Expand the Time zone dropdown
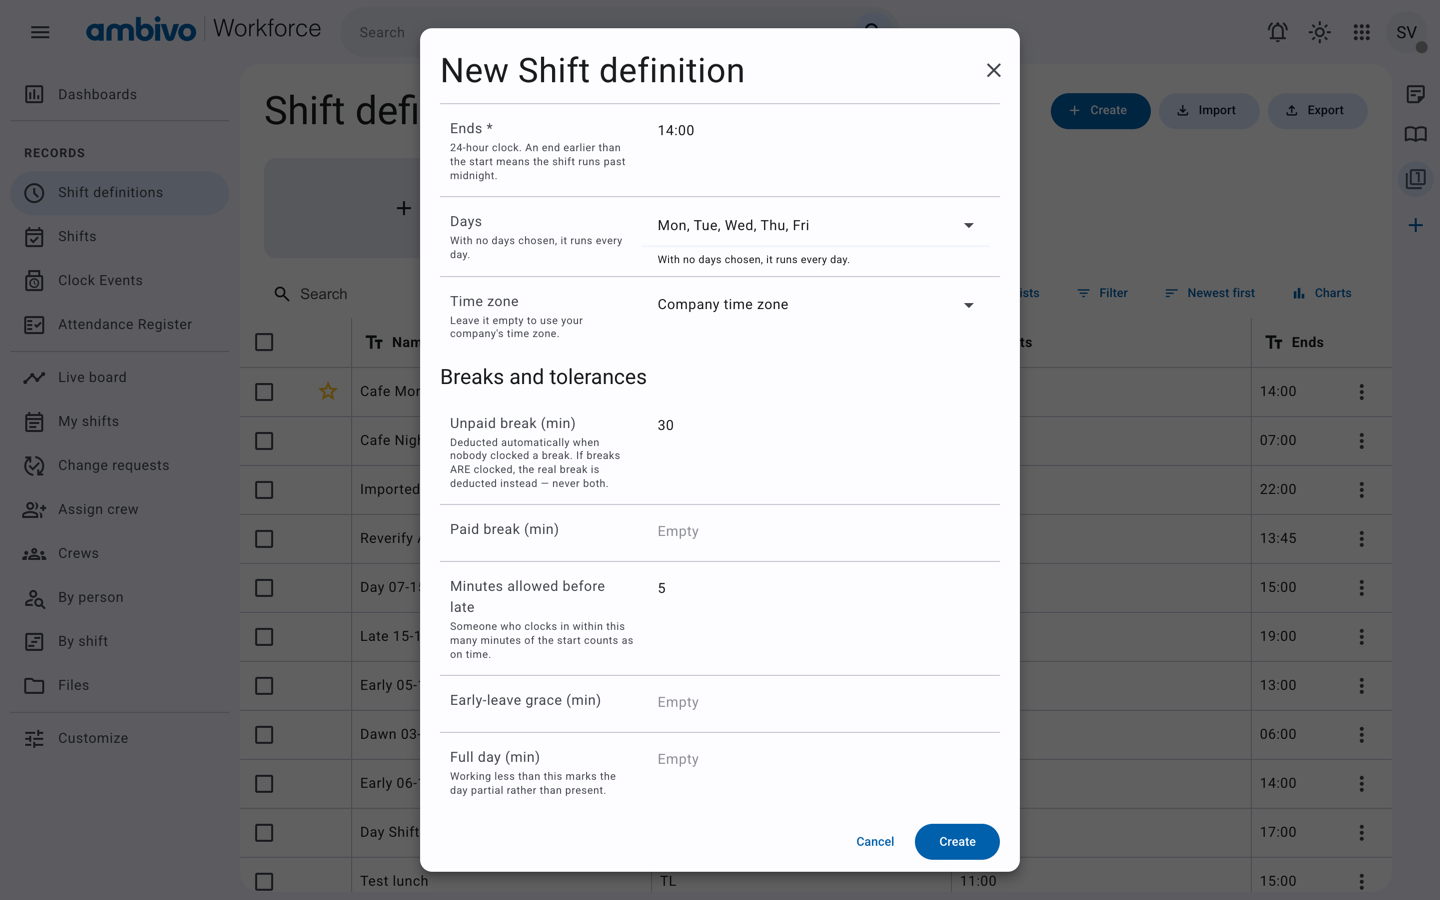The image size is (1440, 900). point(815,305)
